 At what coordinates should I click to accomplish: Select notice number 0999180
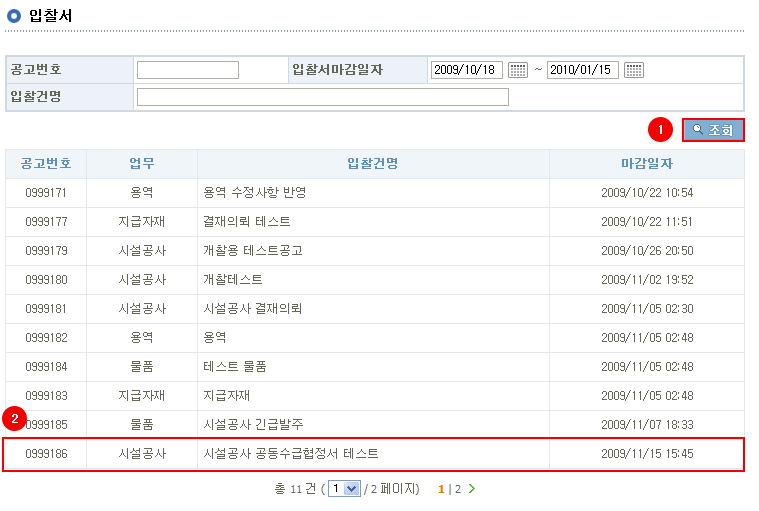(46, 280)
